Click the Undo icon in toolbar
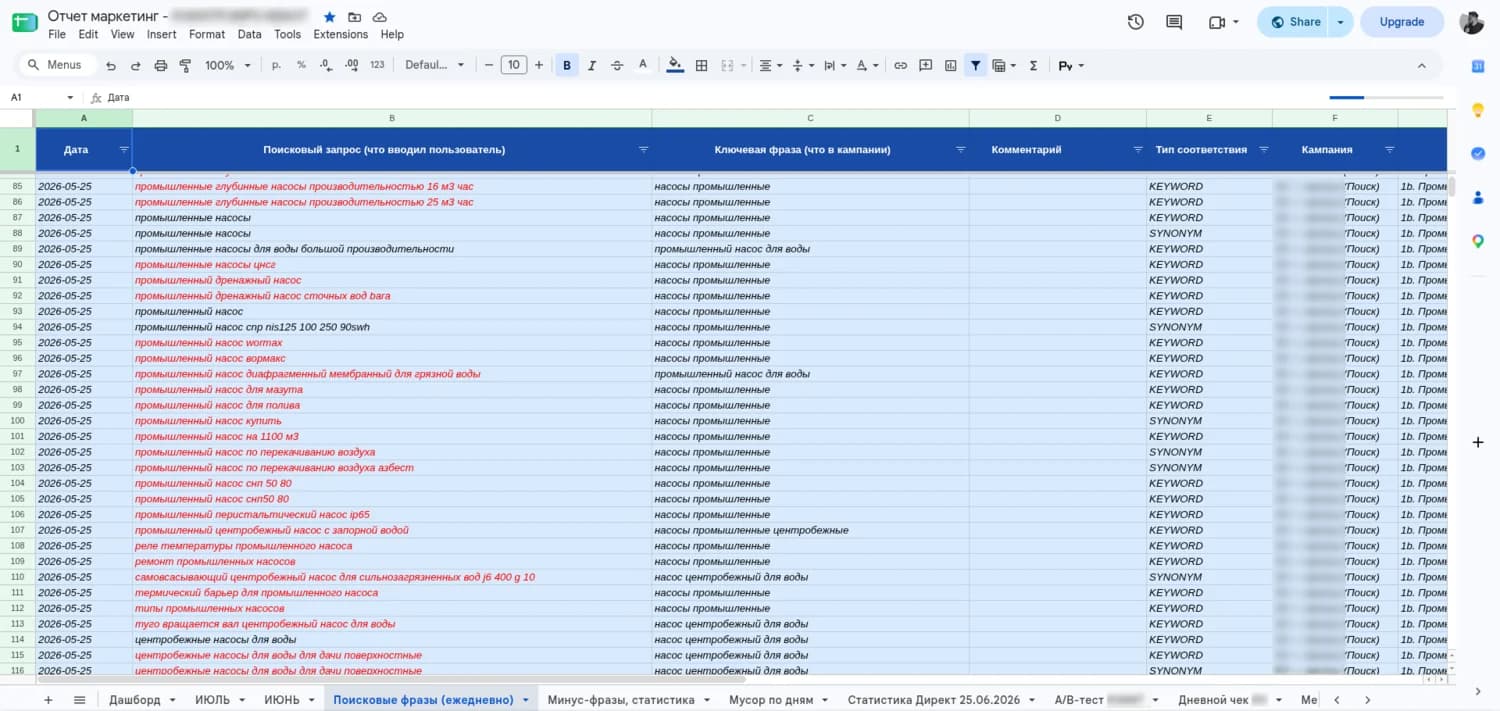This screenshot has height=711, width=1500. tap(110, 65)
